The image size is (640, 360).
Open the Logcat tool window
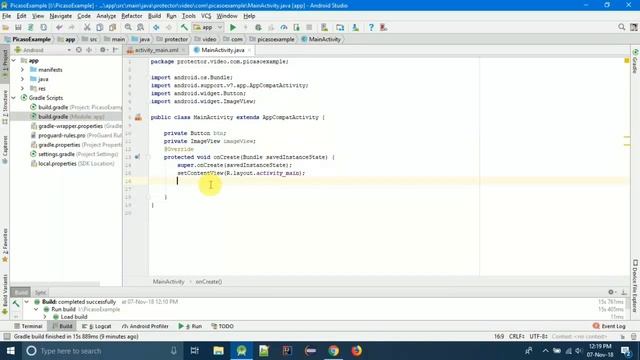click(x=97, y=326)
